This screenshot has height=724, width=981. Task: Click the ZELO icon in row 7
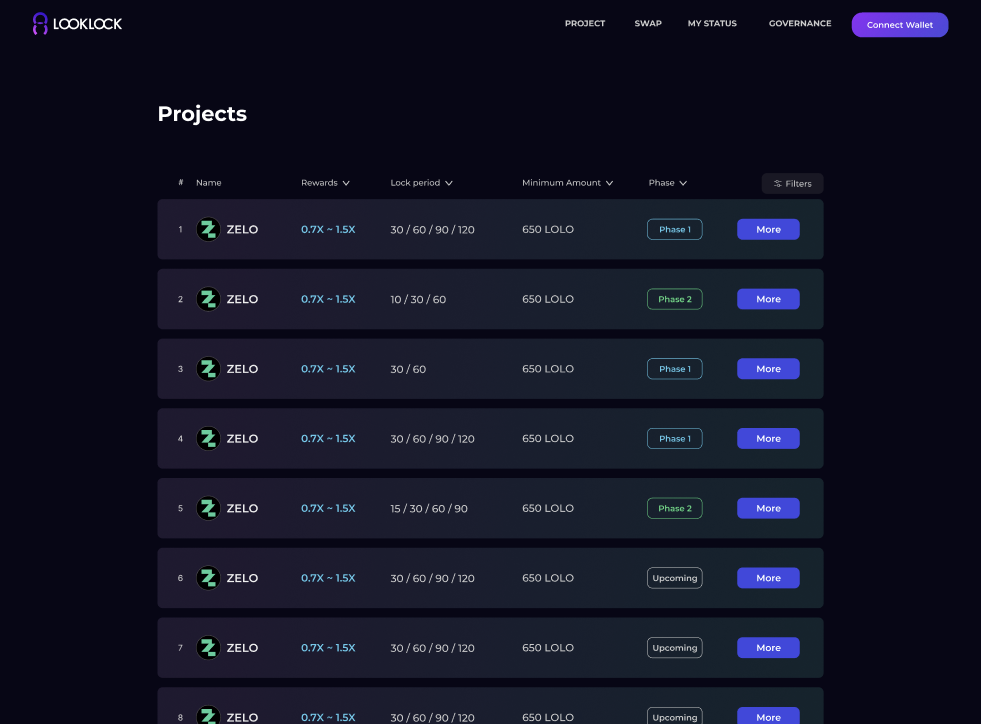coord(208,648)
